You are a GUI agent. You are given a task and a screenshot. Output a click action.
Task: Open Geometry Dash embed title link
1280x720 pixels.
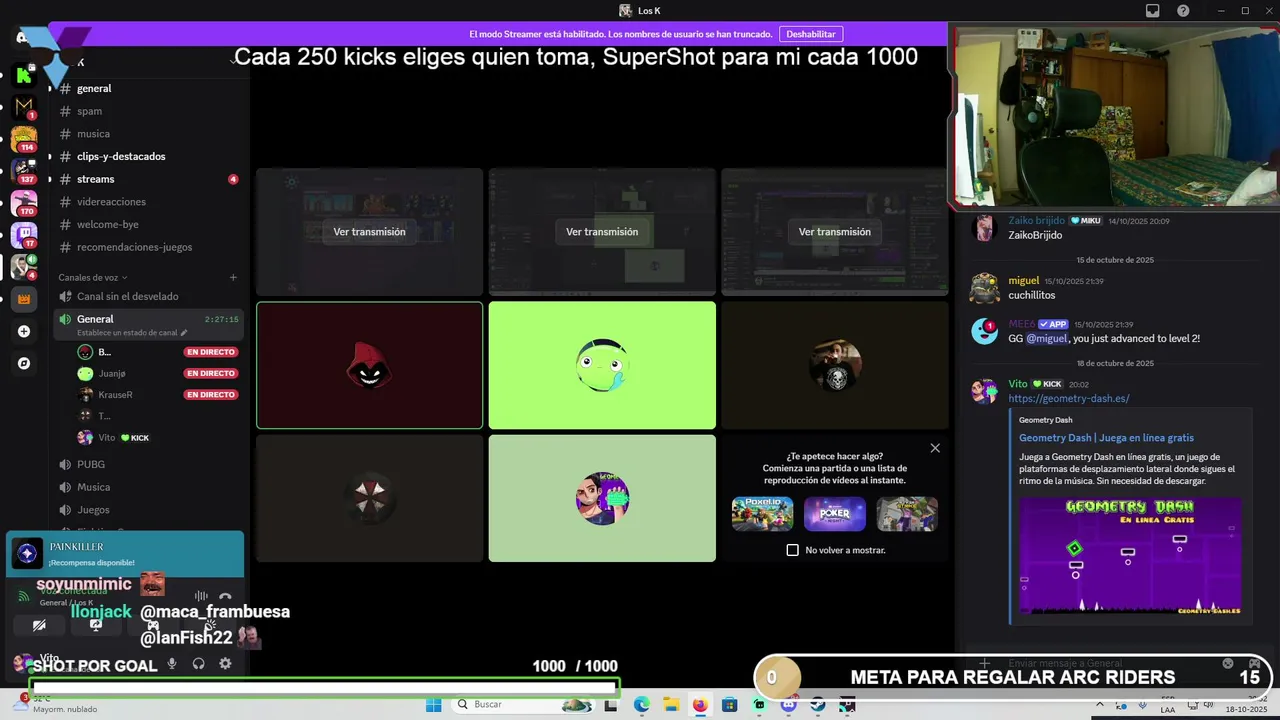1106,438
